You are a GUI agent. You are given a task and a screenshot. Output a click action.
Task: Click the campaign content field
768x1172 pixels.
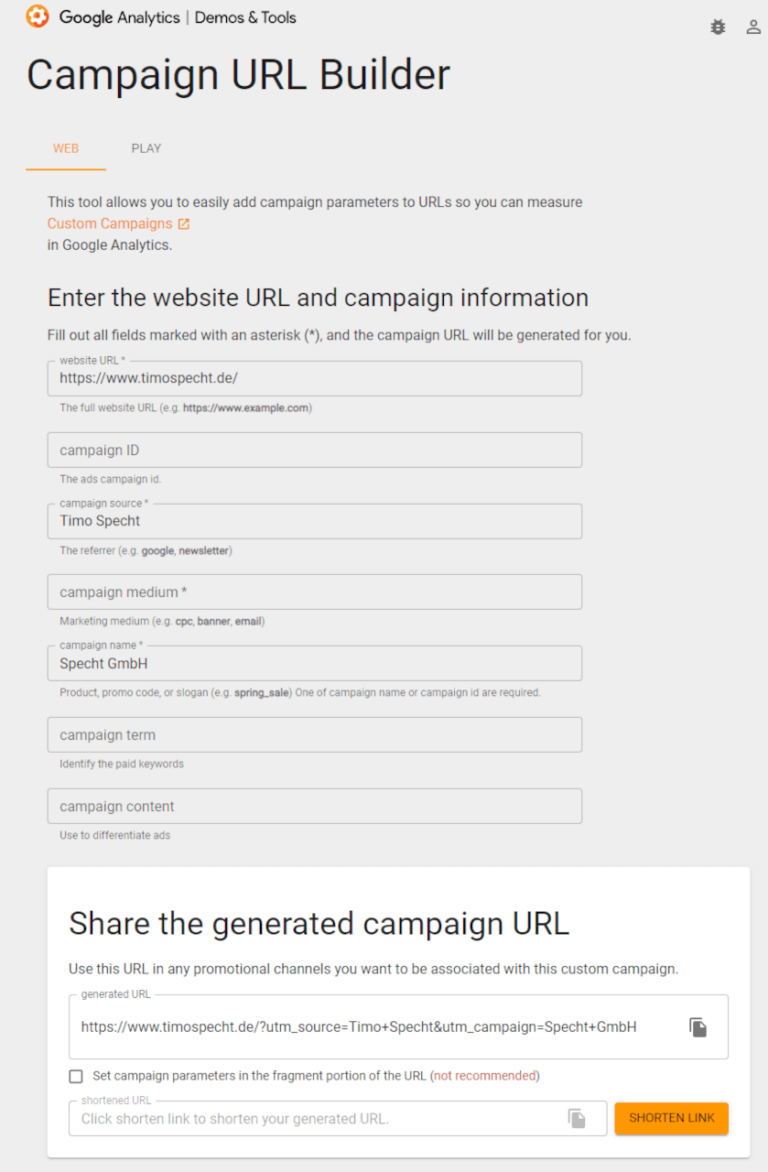(315, 806)
